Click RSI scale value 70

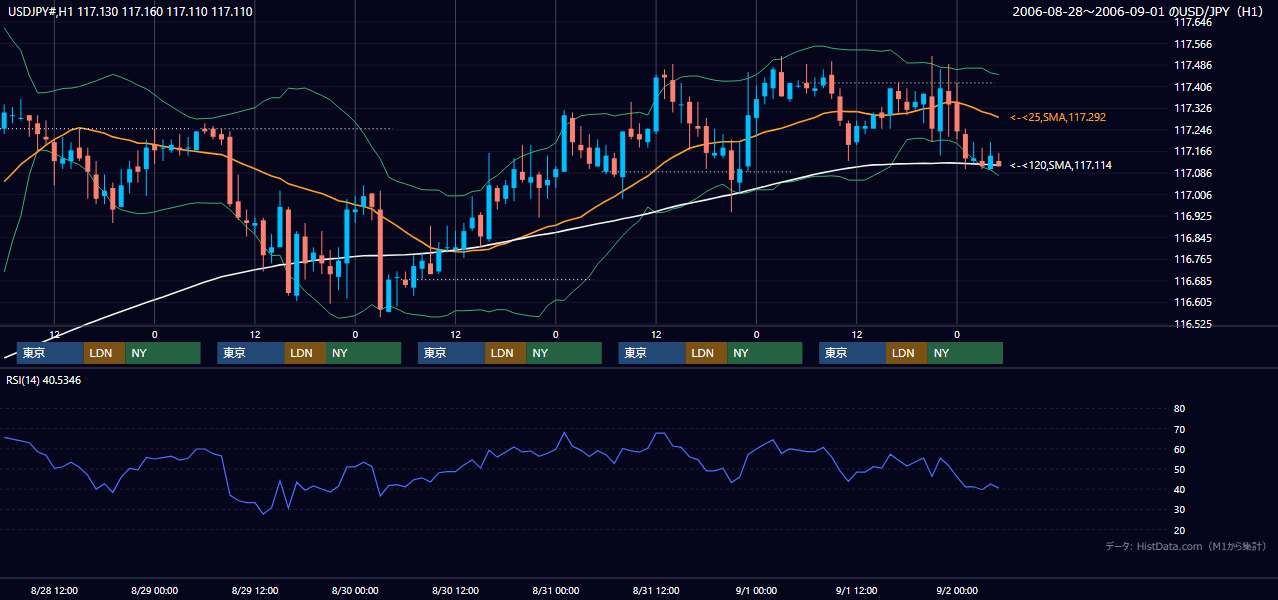(x=1179, y=429)
